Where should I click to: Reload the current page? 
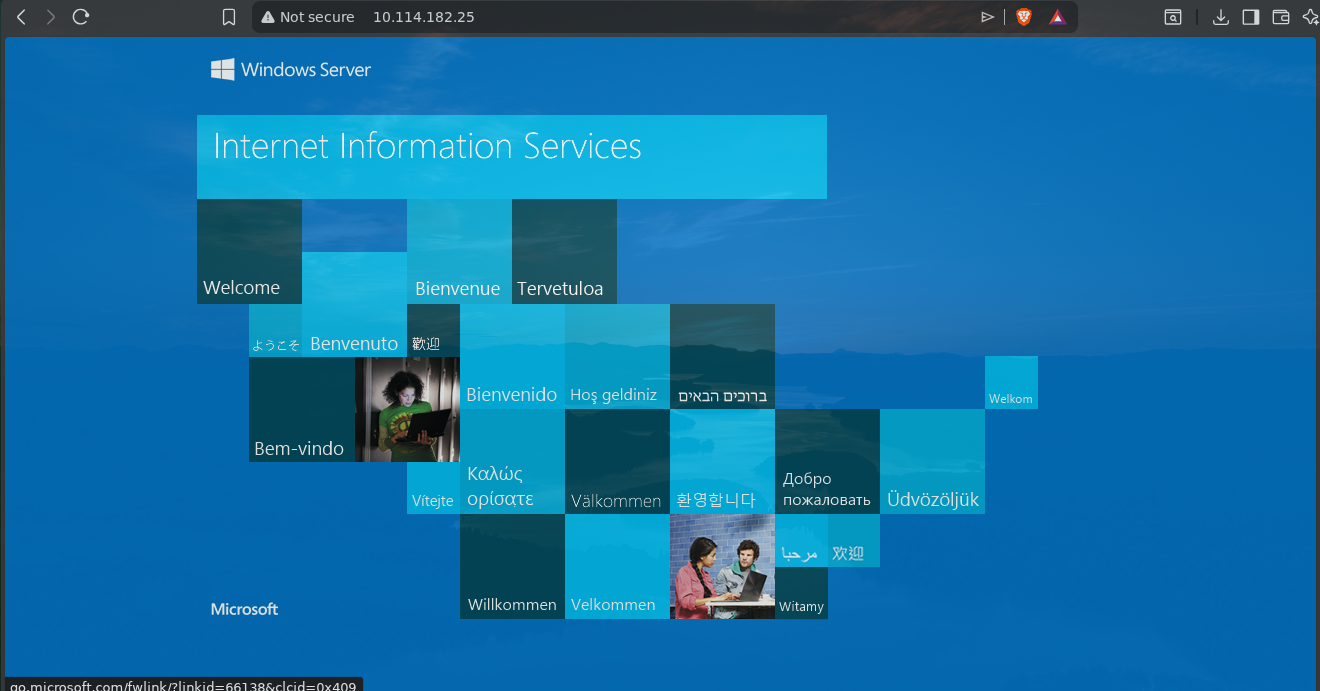(x=82, y=17)
